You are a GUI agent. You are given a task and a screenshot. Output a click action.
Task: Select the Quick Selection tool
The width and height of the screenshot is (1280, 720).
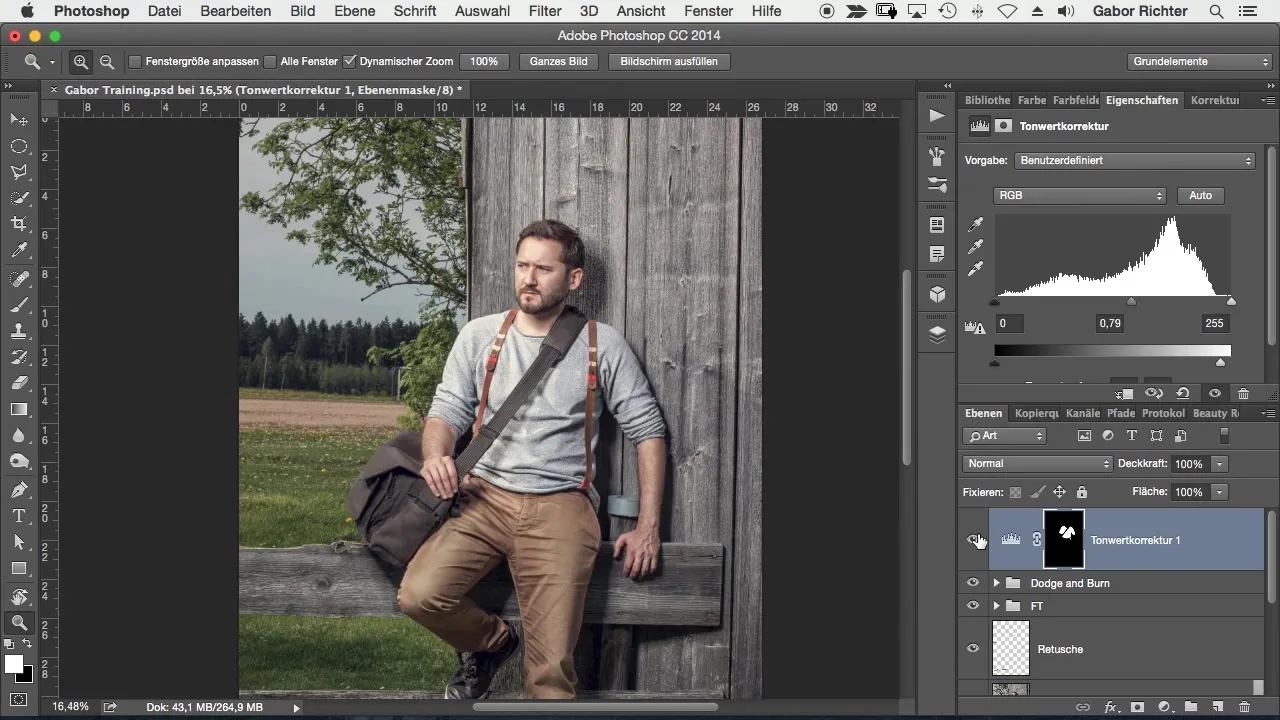[x=19, y=198]
